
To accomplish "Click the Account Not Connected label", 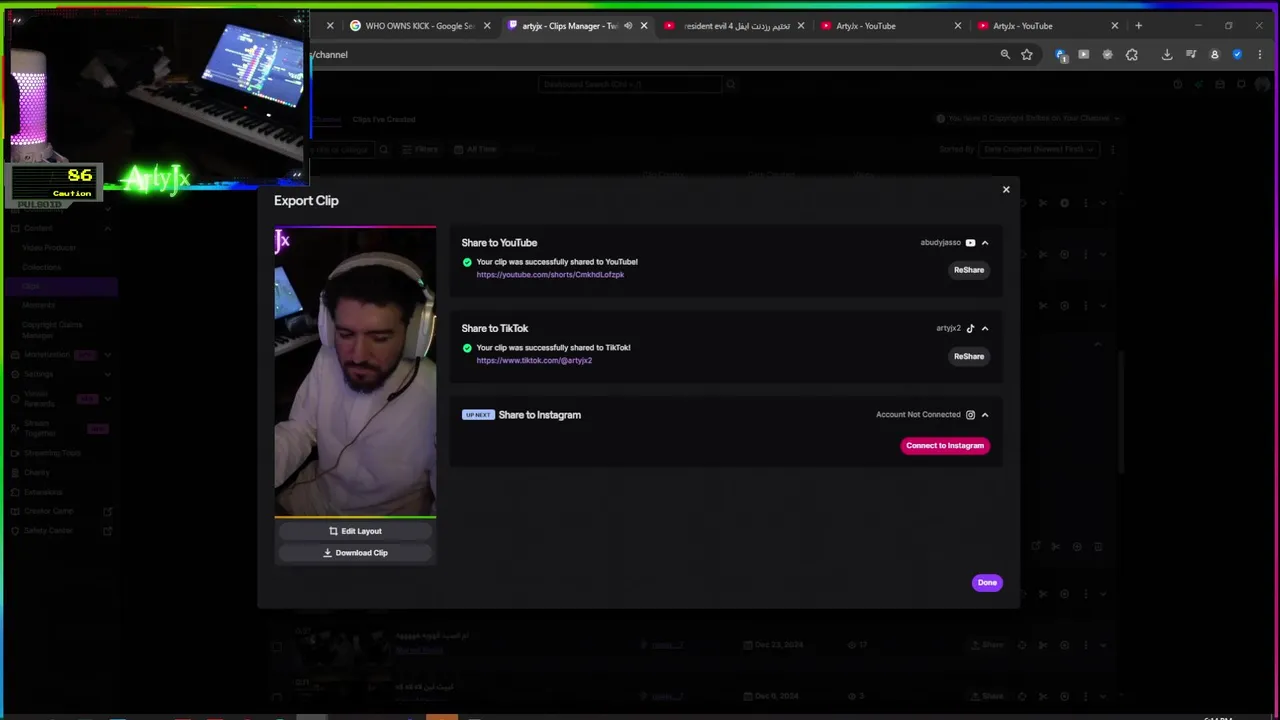I will click(918, 415).
